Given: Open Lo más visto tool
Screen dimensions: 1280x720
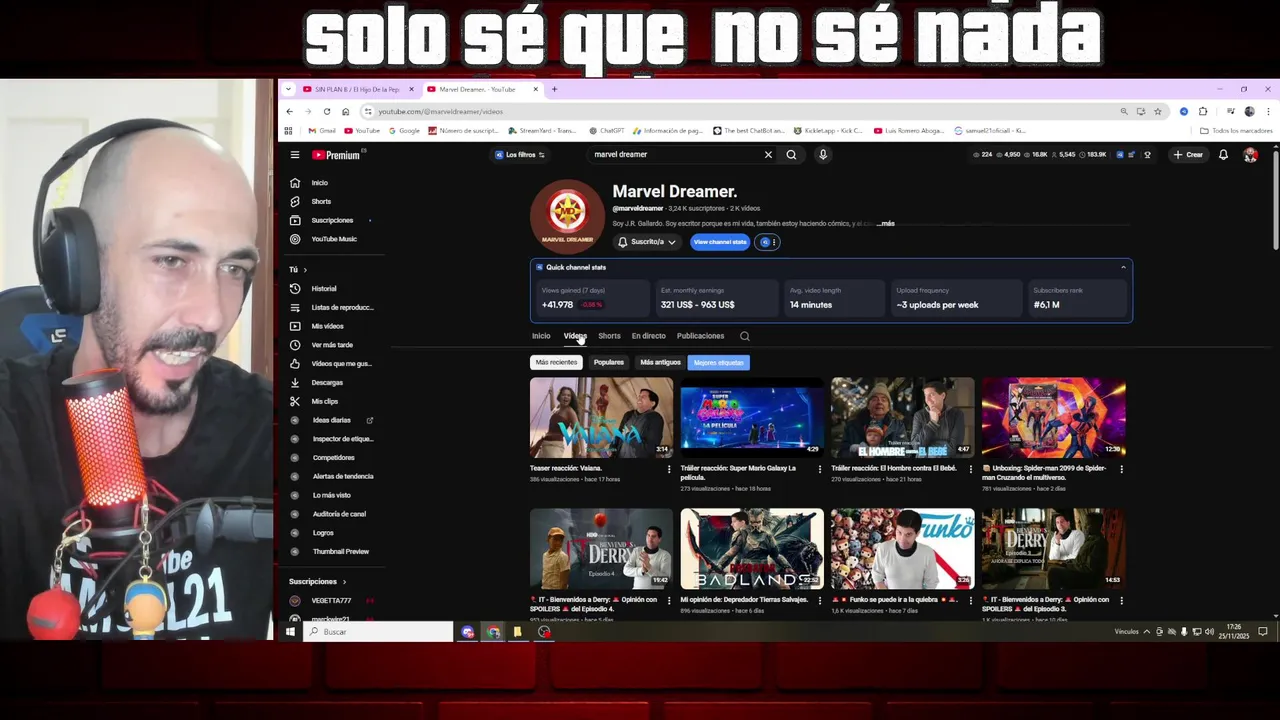Looking at the screenshot, I should pyautogui.click(x=330, y=495).
